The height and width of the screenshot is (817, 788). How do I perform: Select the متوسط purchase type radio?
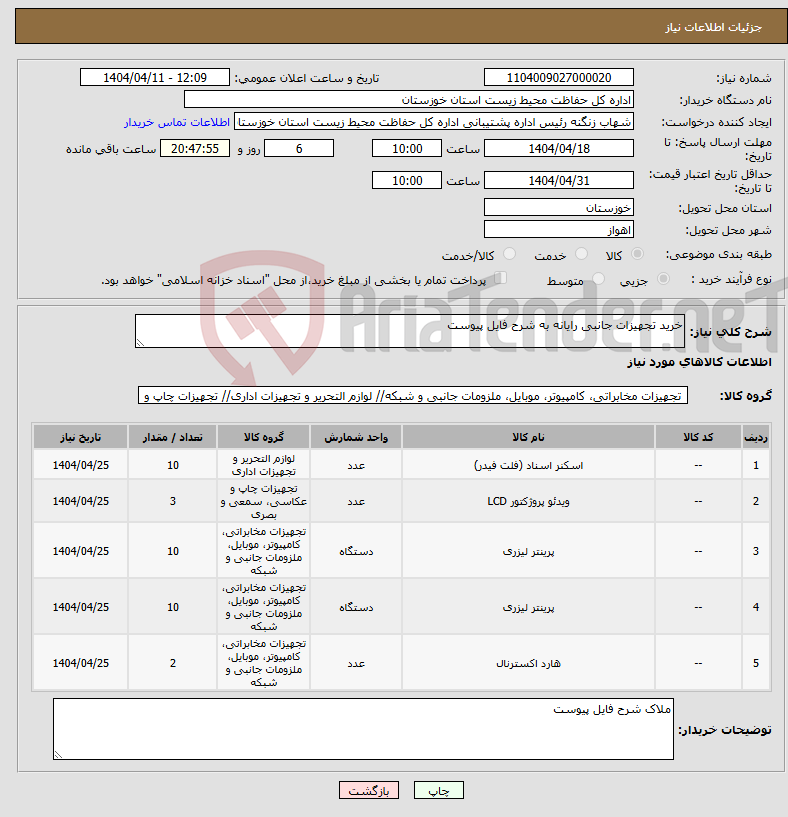coord(598,279)
